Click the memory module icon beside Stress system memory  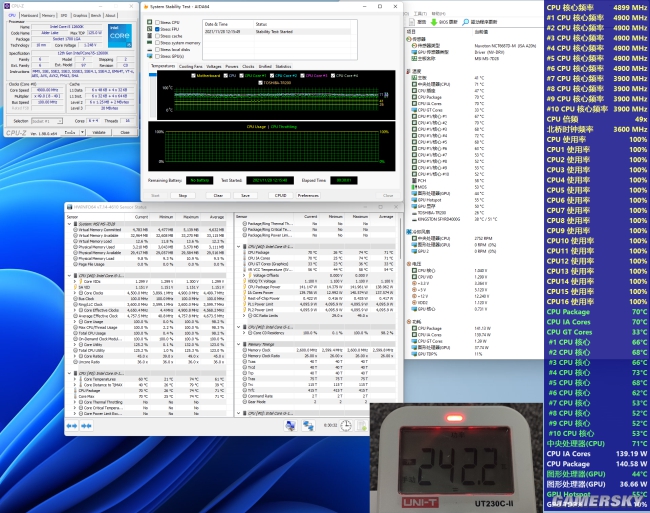tap(150, 43)
